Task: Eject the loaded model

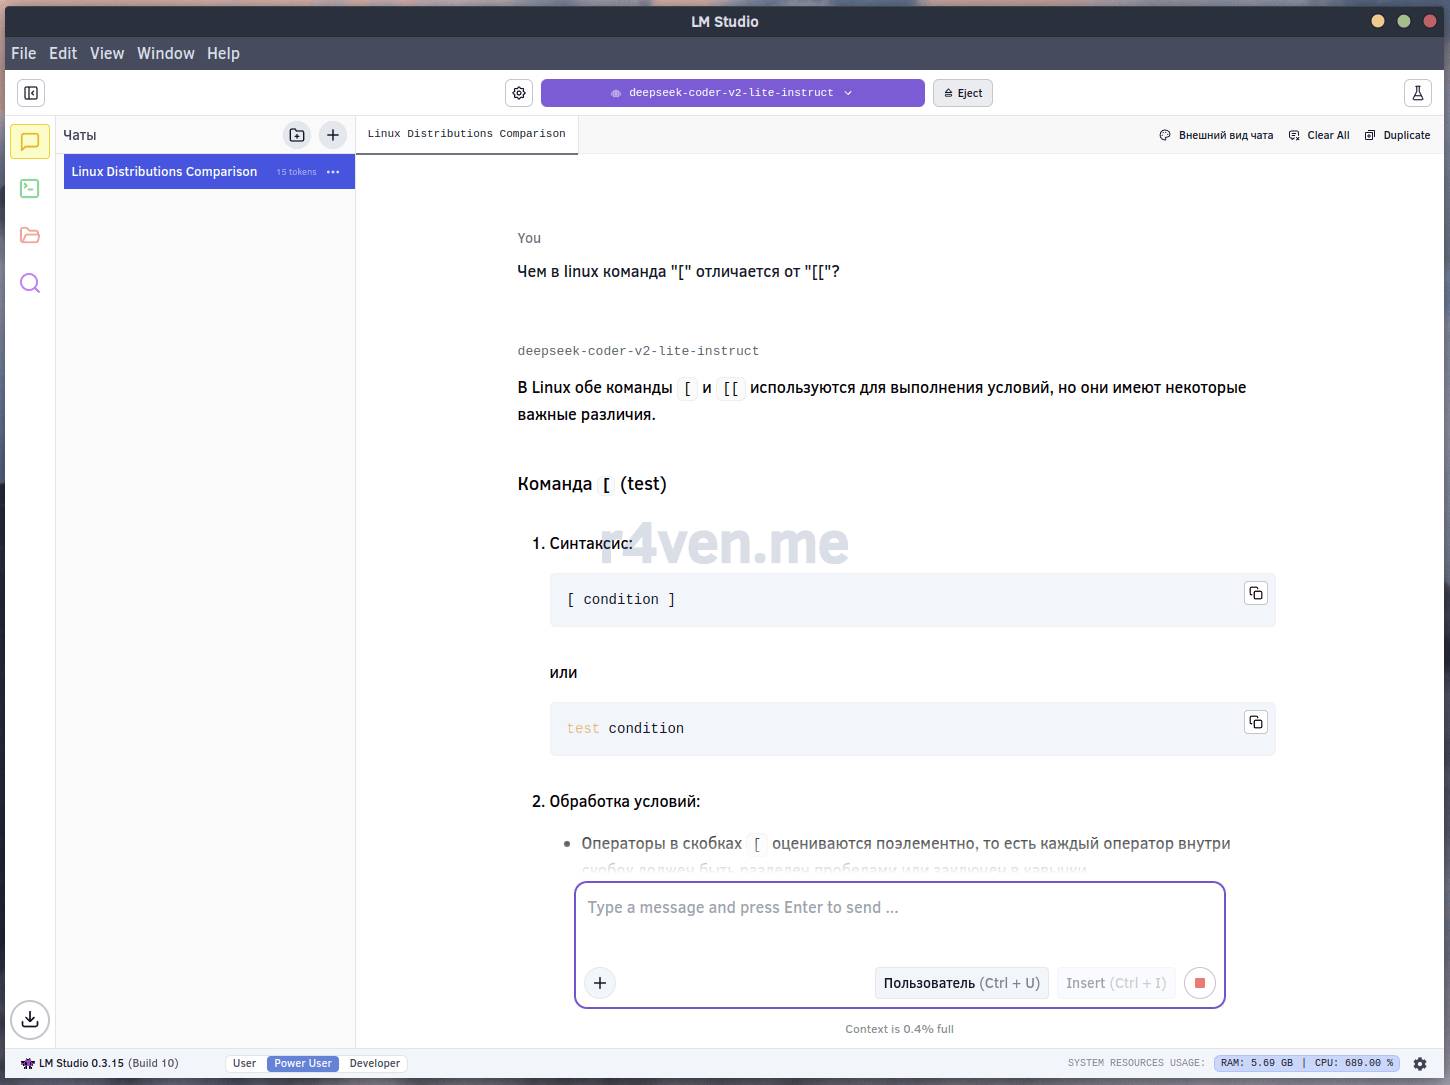Action: point(963,93)
